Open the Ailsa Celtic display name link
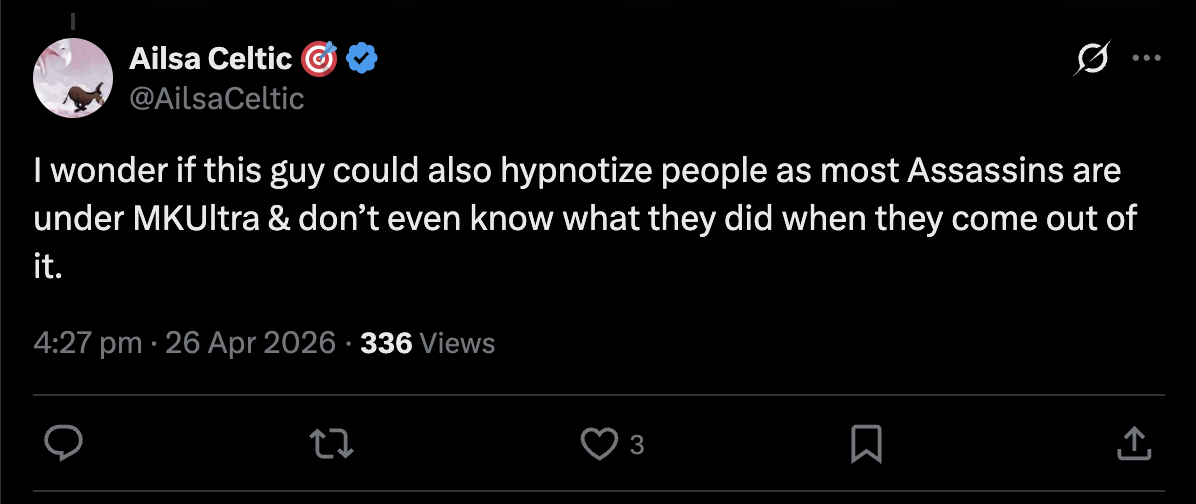Screen dimensions: 1196x504 click(212, 60)
